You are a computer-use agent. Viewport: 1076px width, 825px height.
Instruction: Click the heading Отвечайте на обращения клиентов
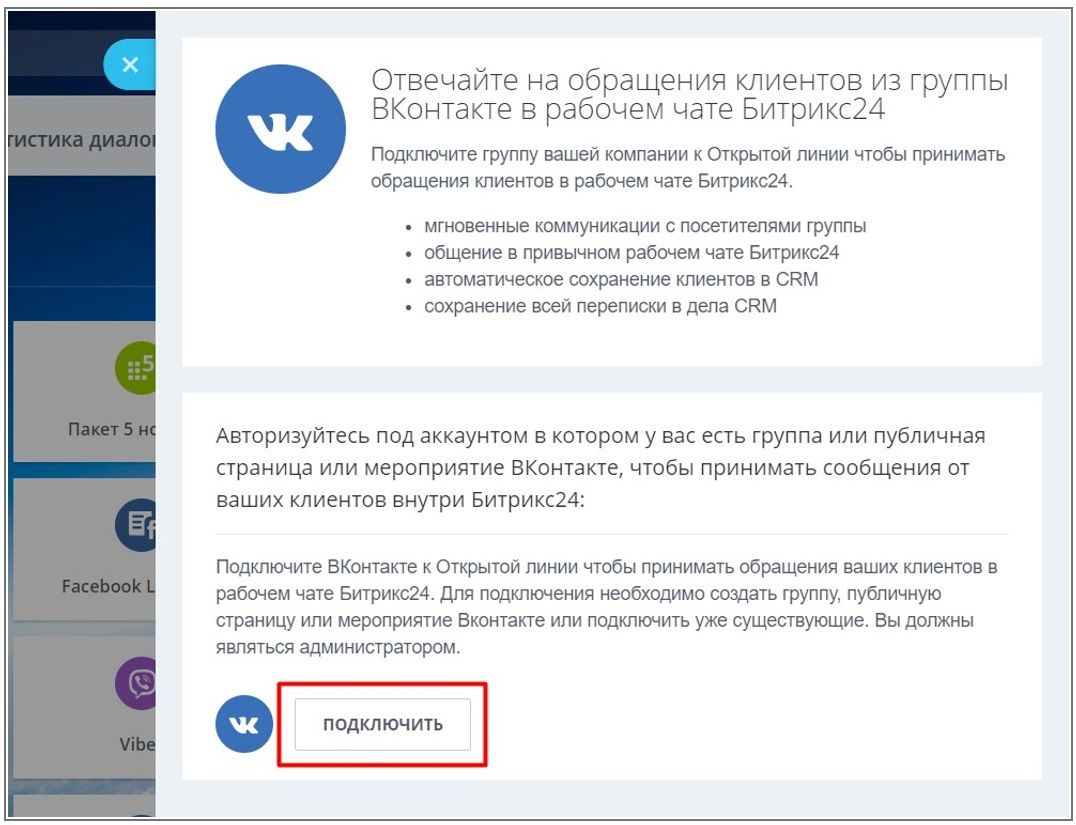[690, 95]
